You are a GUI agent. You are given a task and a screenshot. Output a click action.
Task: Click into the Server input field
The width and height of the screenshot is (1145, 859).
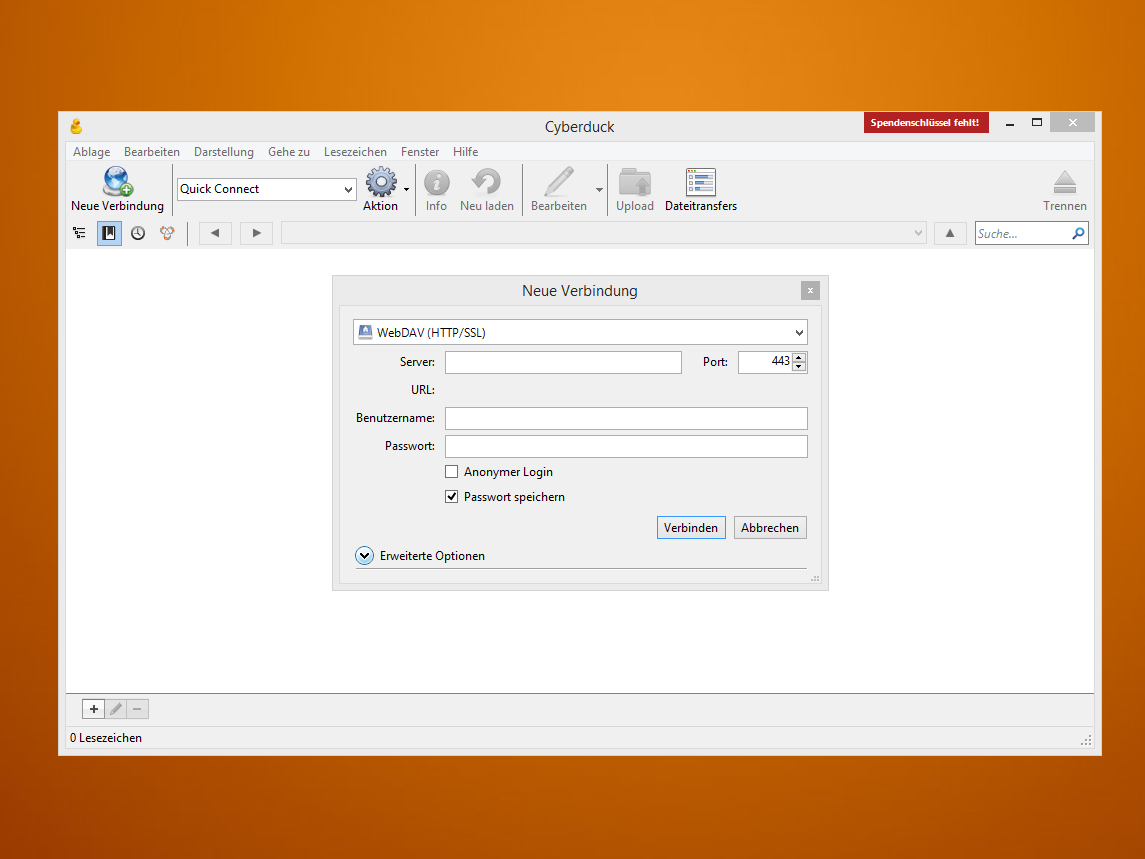pyautogui.click(x=563, y=362)
